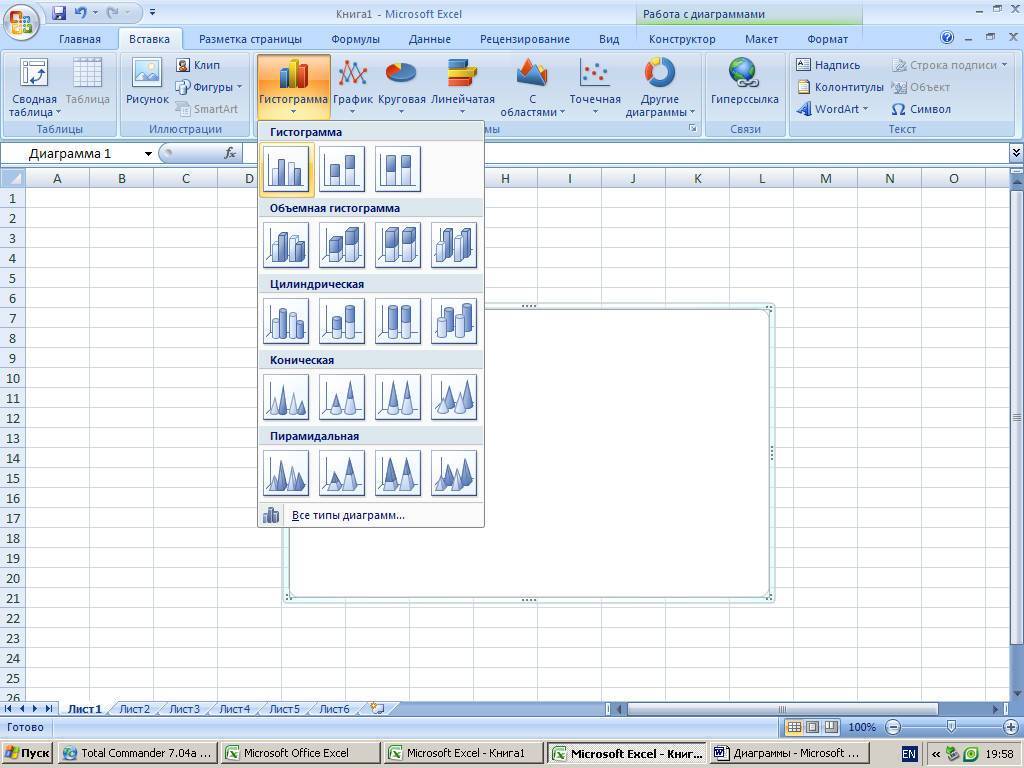Switch to the Данные tab

click(x=429, y=39)
